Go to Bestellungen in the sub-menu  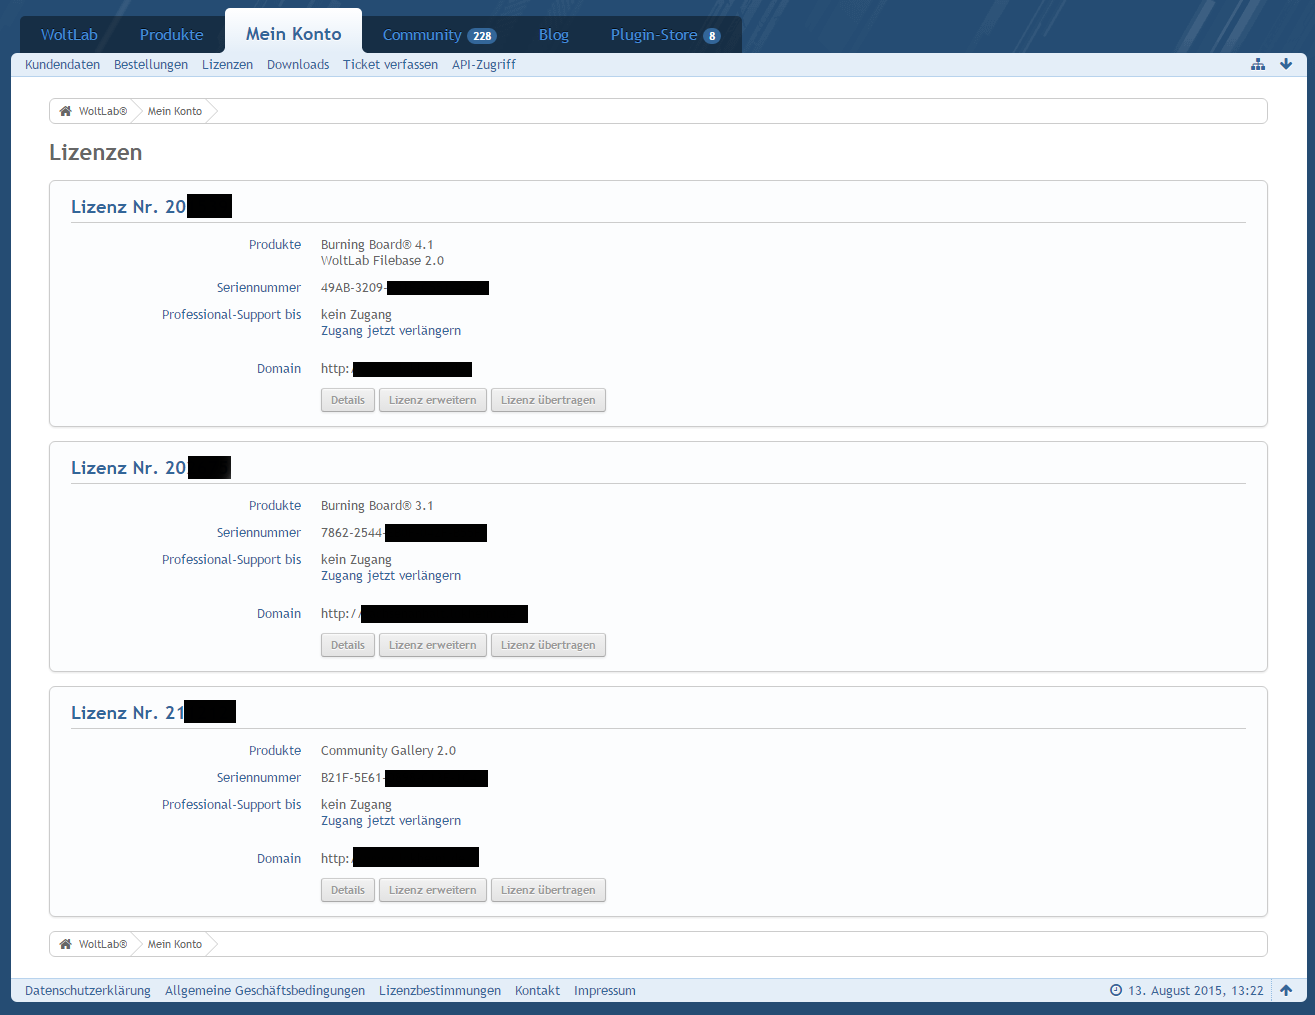pos(151,65)
